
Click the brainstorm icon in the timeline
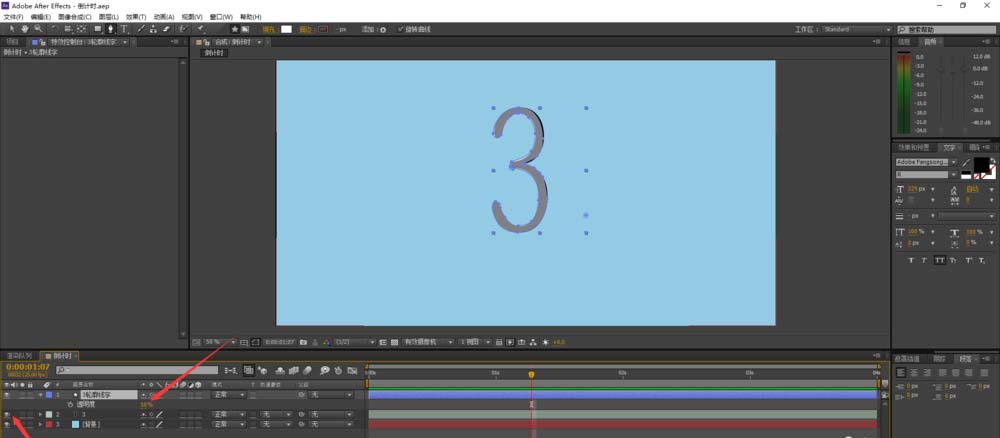tap(325, 370)
